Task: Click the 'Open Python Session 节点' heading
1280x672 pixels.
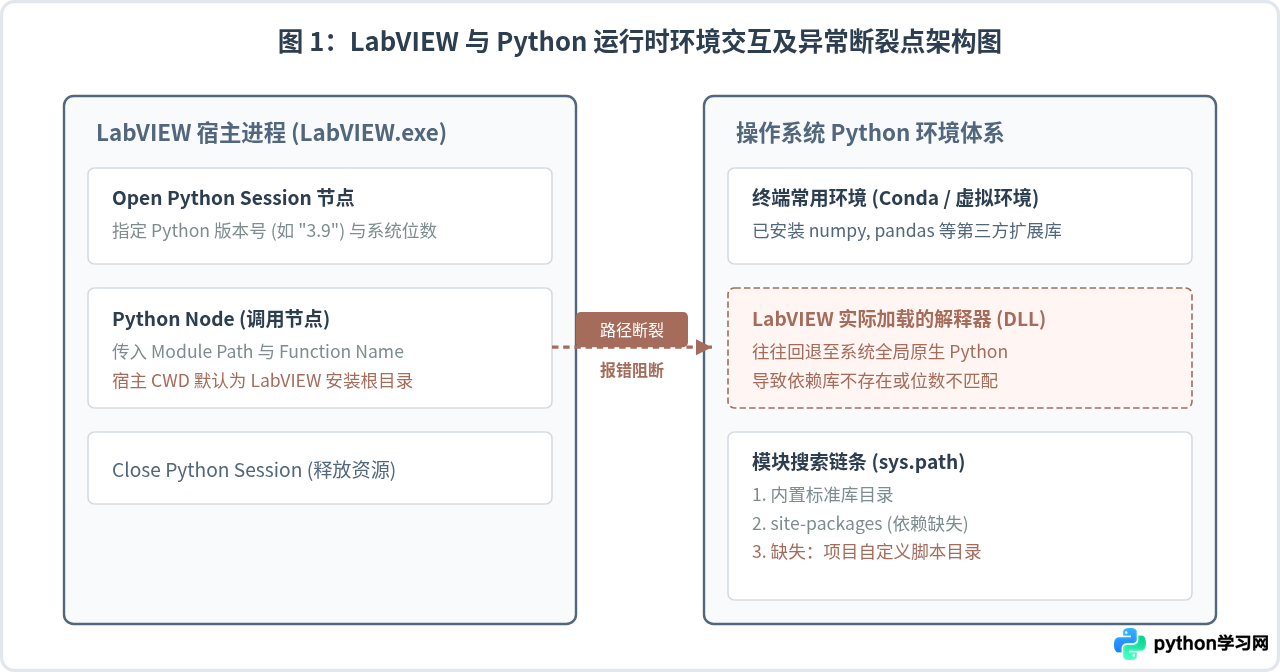Action: 233,198
